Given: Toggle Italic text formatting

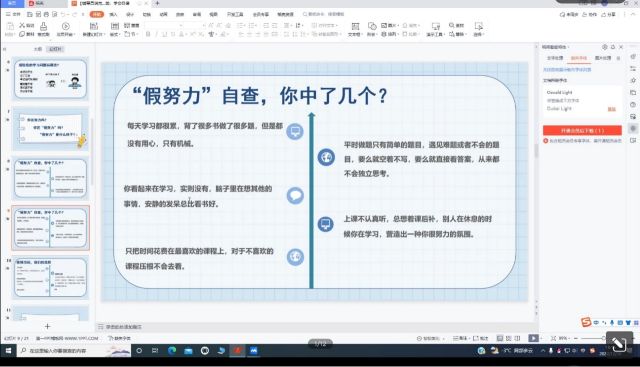Looking at the screenshot, I should pyautogui.click(x=157, y=34).
